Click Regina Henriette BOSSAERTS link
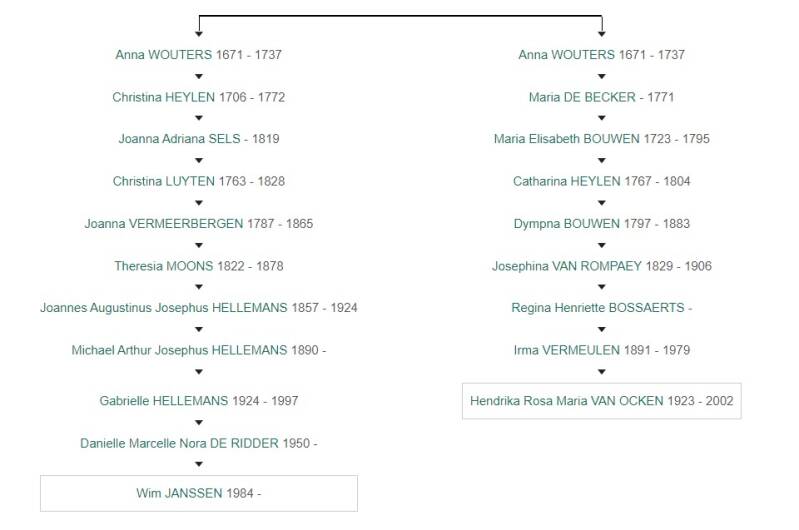 pos(601,308)
